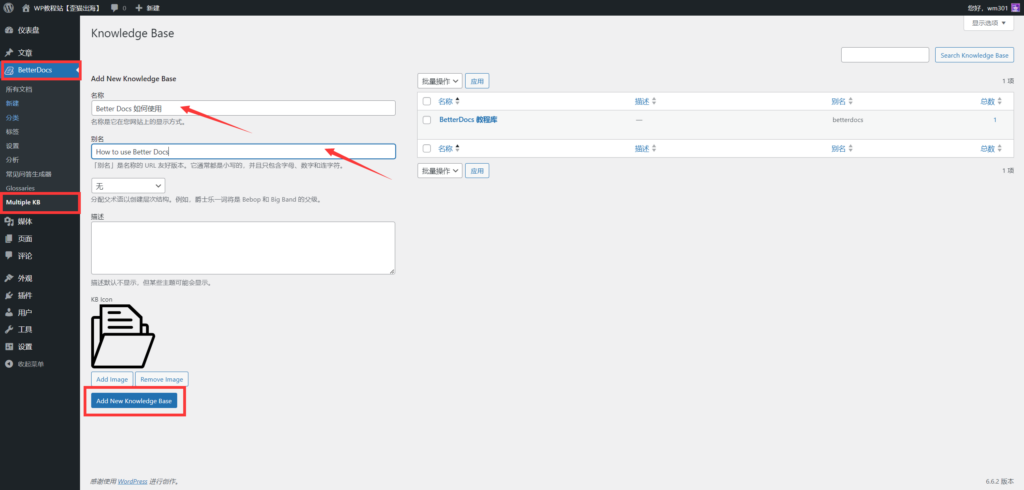The height and width of the screenshot is (490, 1024).
Task: Open 常见问答生成器 in BetterDocs submenu
Action: coord(28,174)
